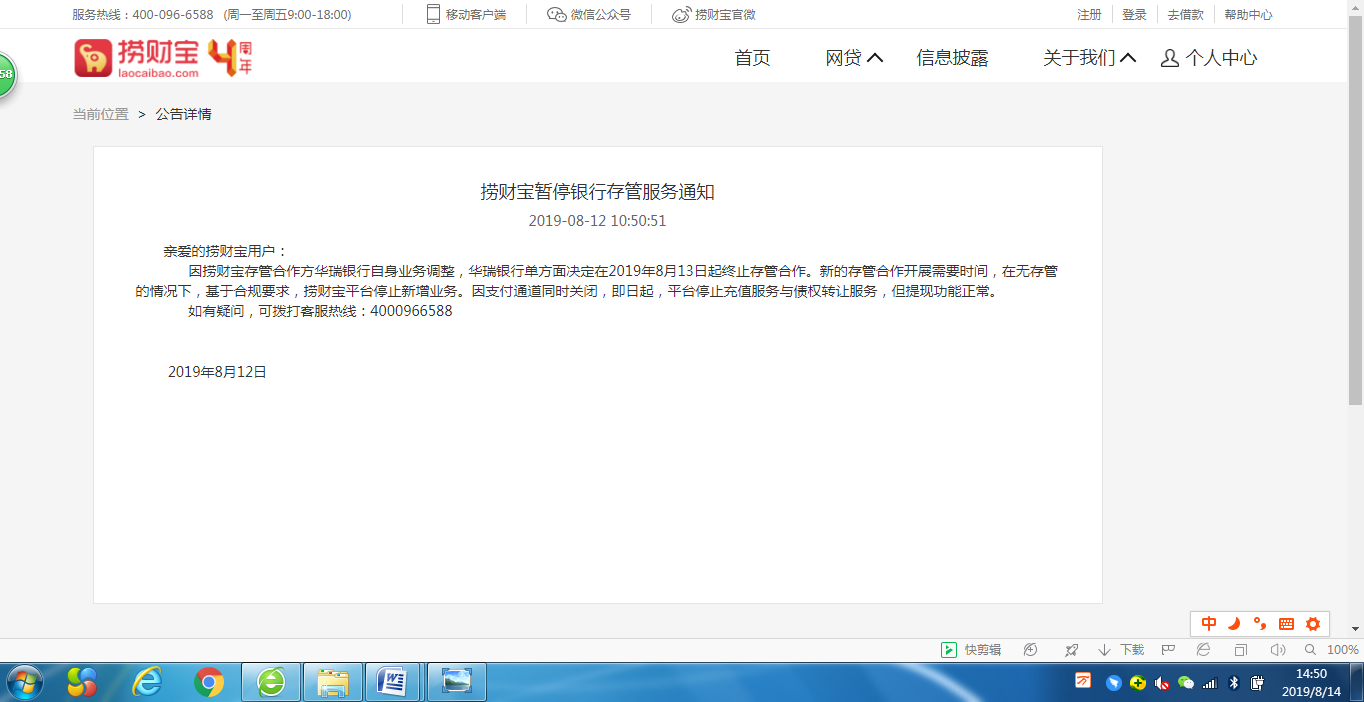This screenshot has width=1364, height=702.
Task: Click the network signal tray icon
Action: click(1210, 682)
